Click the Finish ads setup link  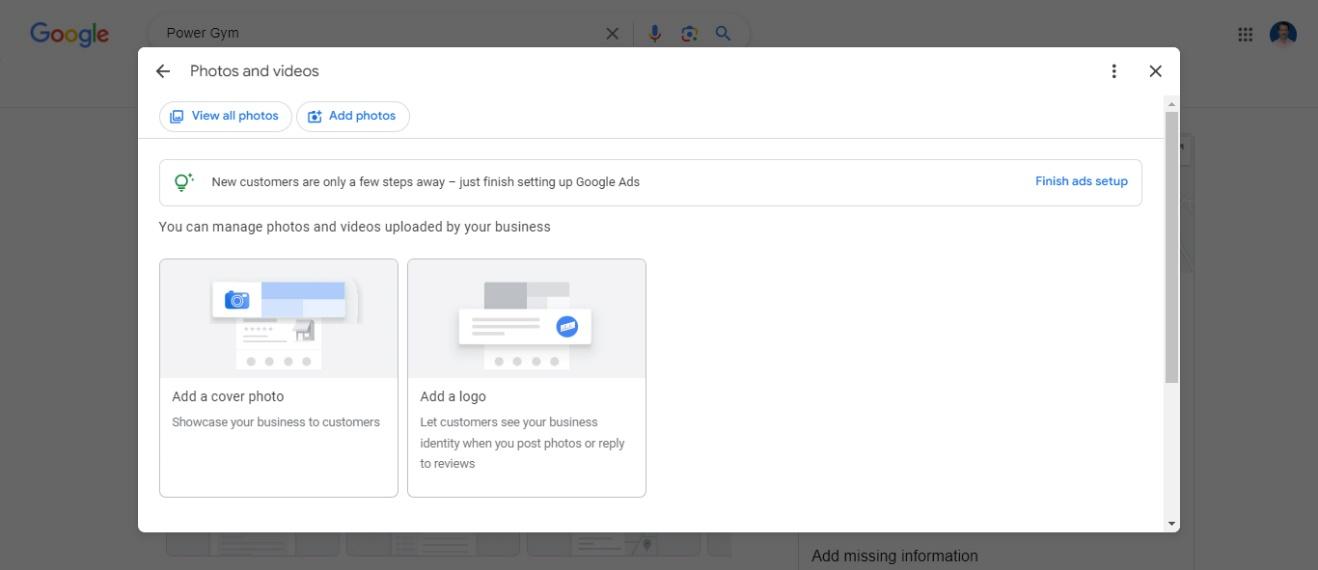point(1081,181)
